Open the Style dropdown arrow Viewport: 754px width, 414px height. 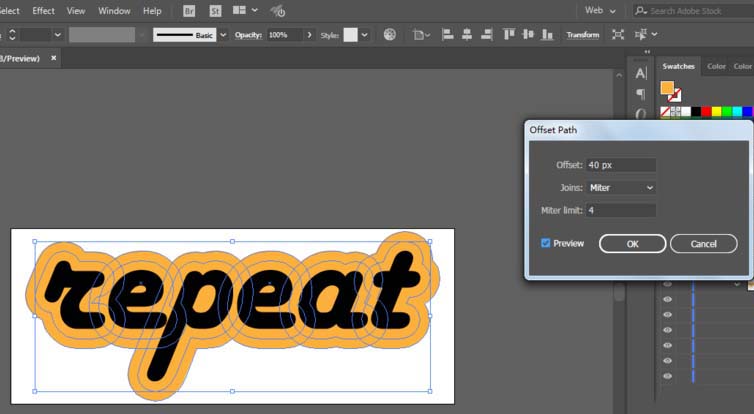coord(364,34)
